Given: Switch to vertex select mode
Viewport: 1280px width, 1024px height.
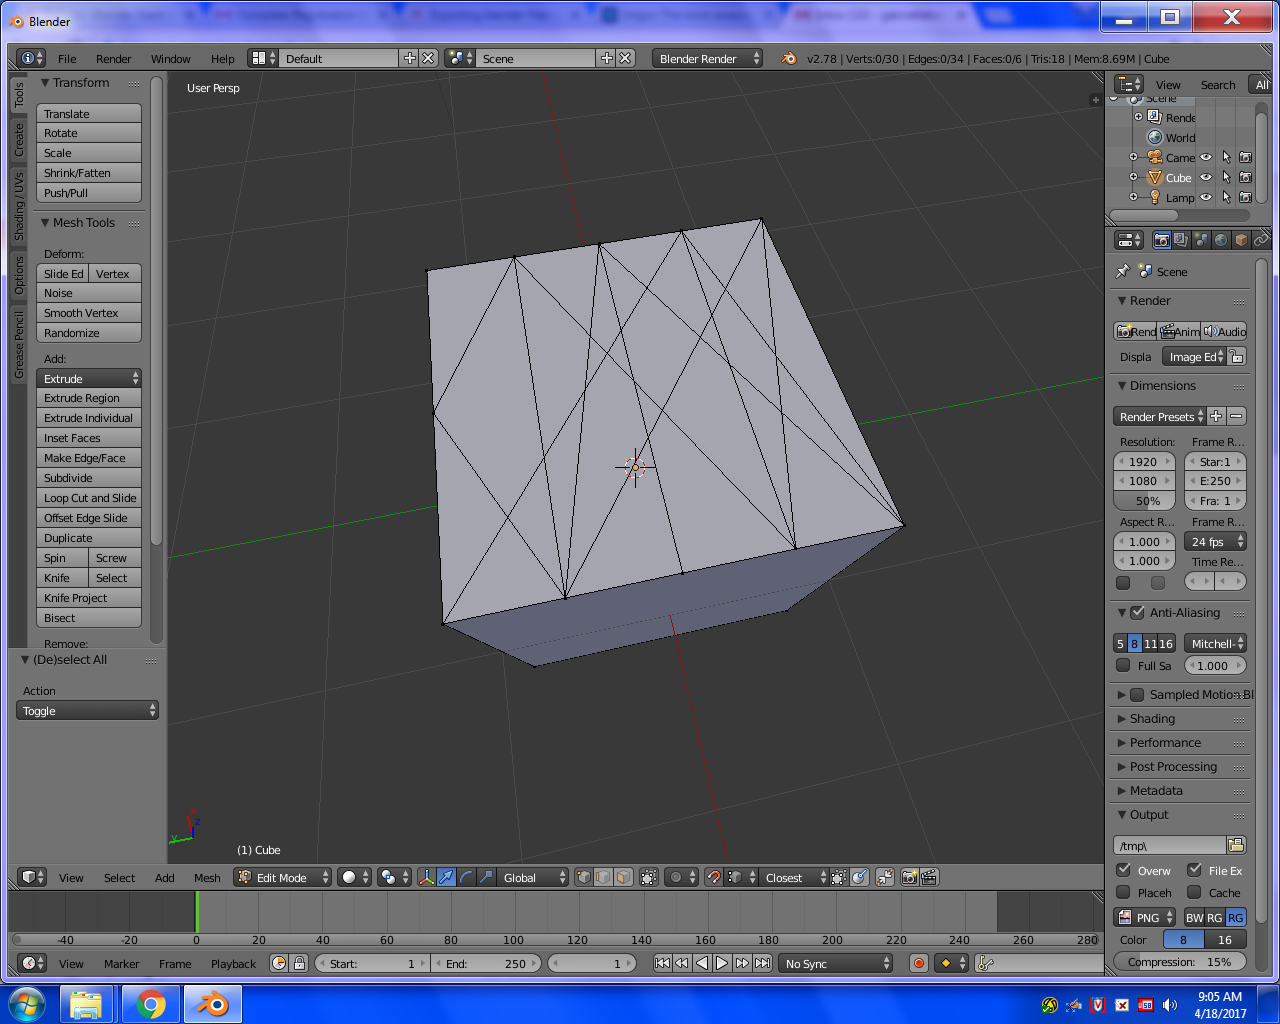Looking at the screenshot, I should (584, 877).
